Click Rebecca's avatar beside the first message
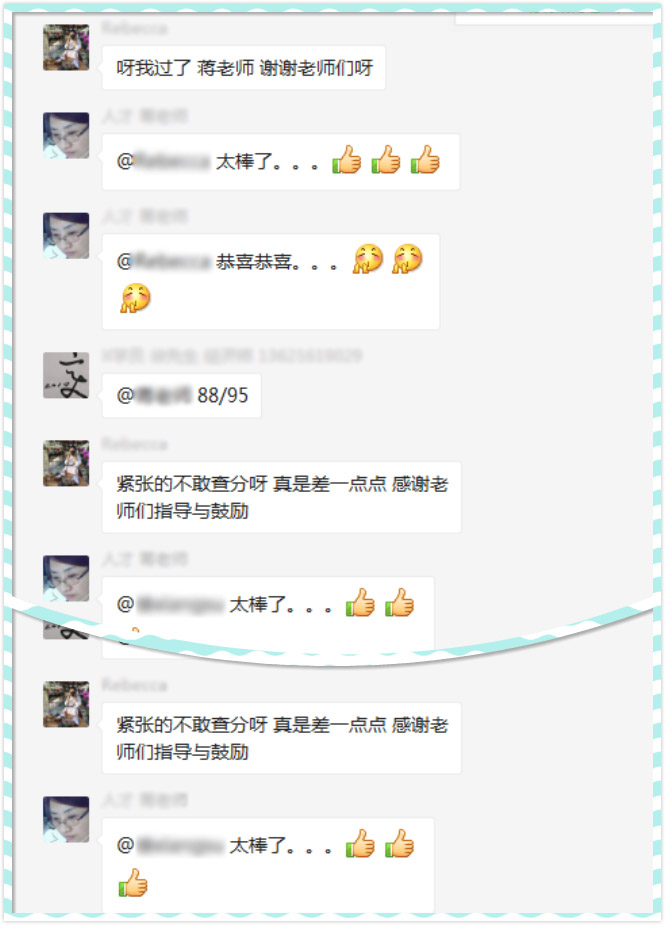The width and height of the screenshot is (665, 925). [66, 47]
